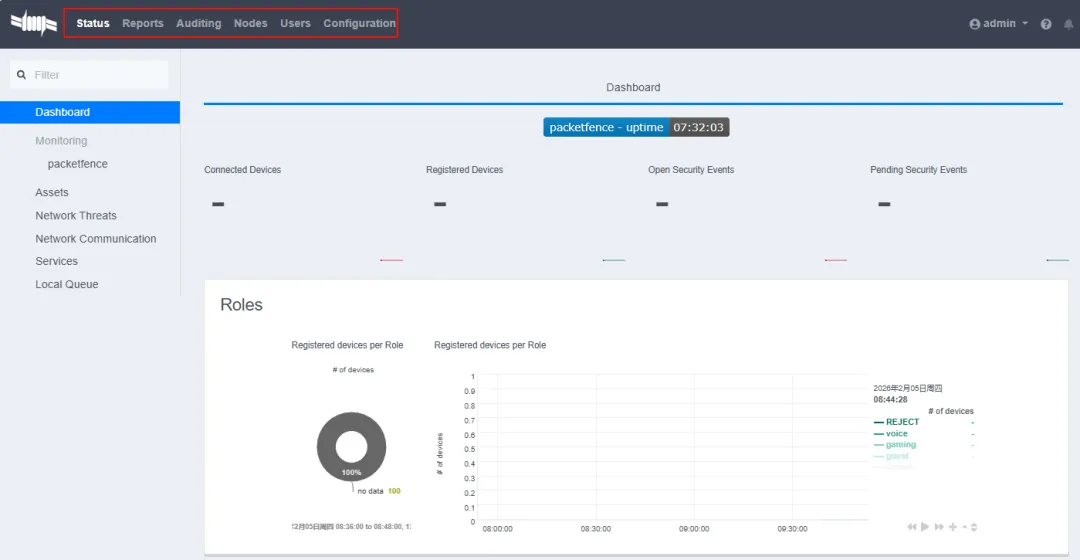The height and width of the screenshot is (560, 1080).
Task: Toggle the REJECT legend series
Action: 902,422
